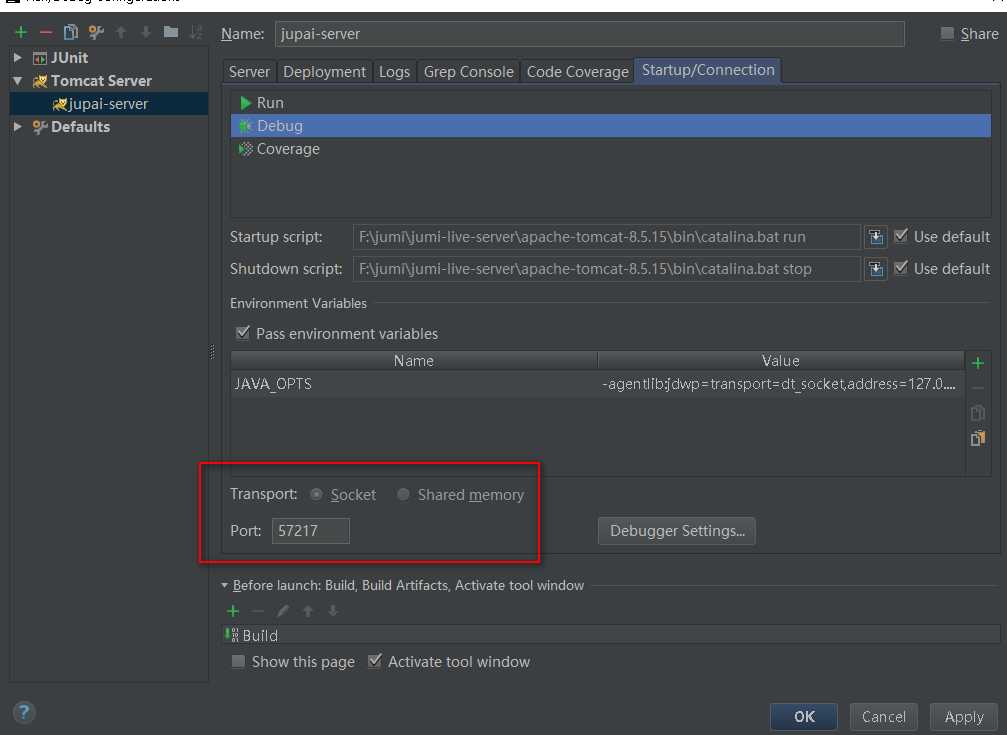The width and height of the screenshot is (1007, 735).
Task: Remove selected environment variable
Action: click(977, 388)
